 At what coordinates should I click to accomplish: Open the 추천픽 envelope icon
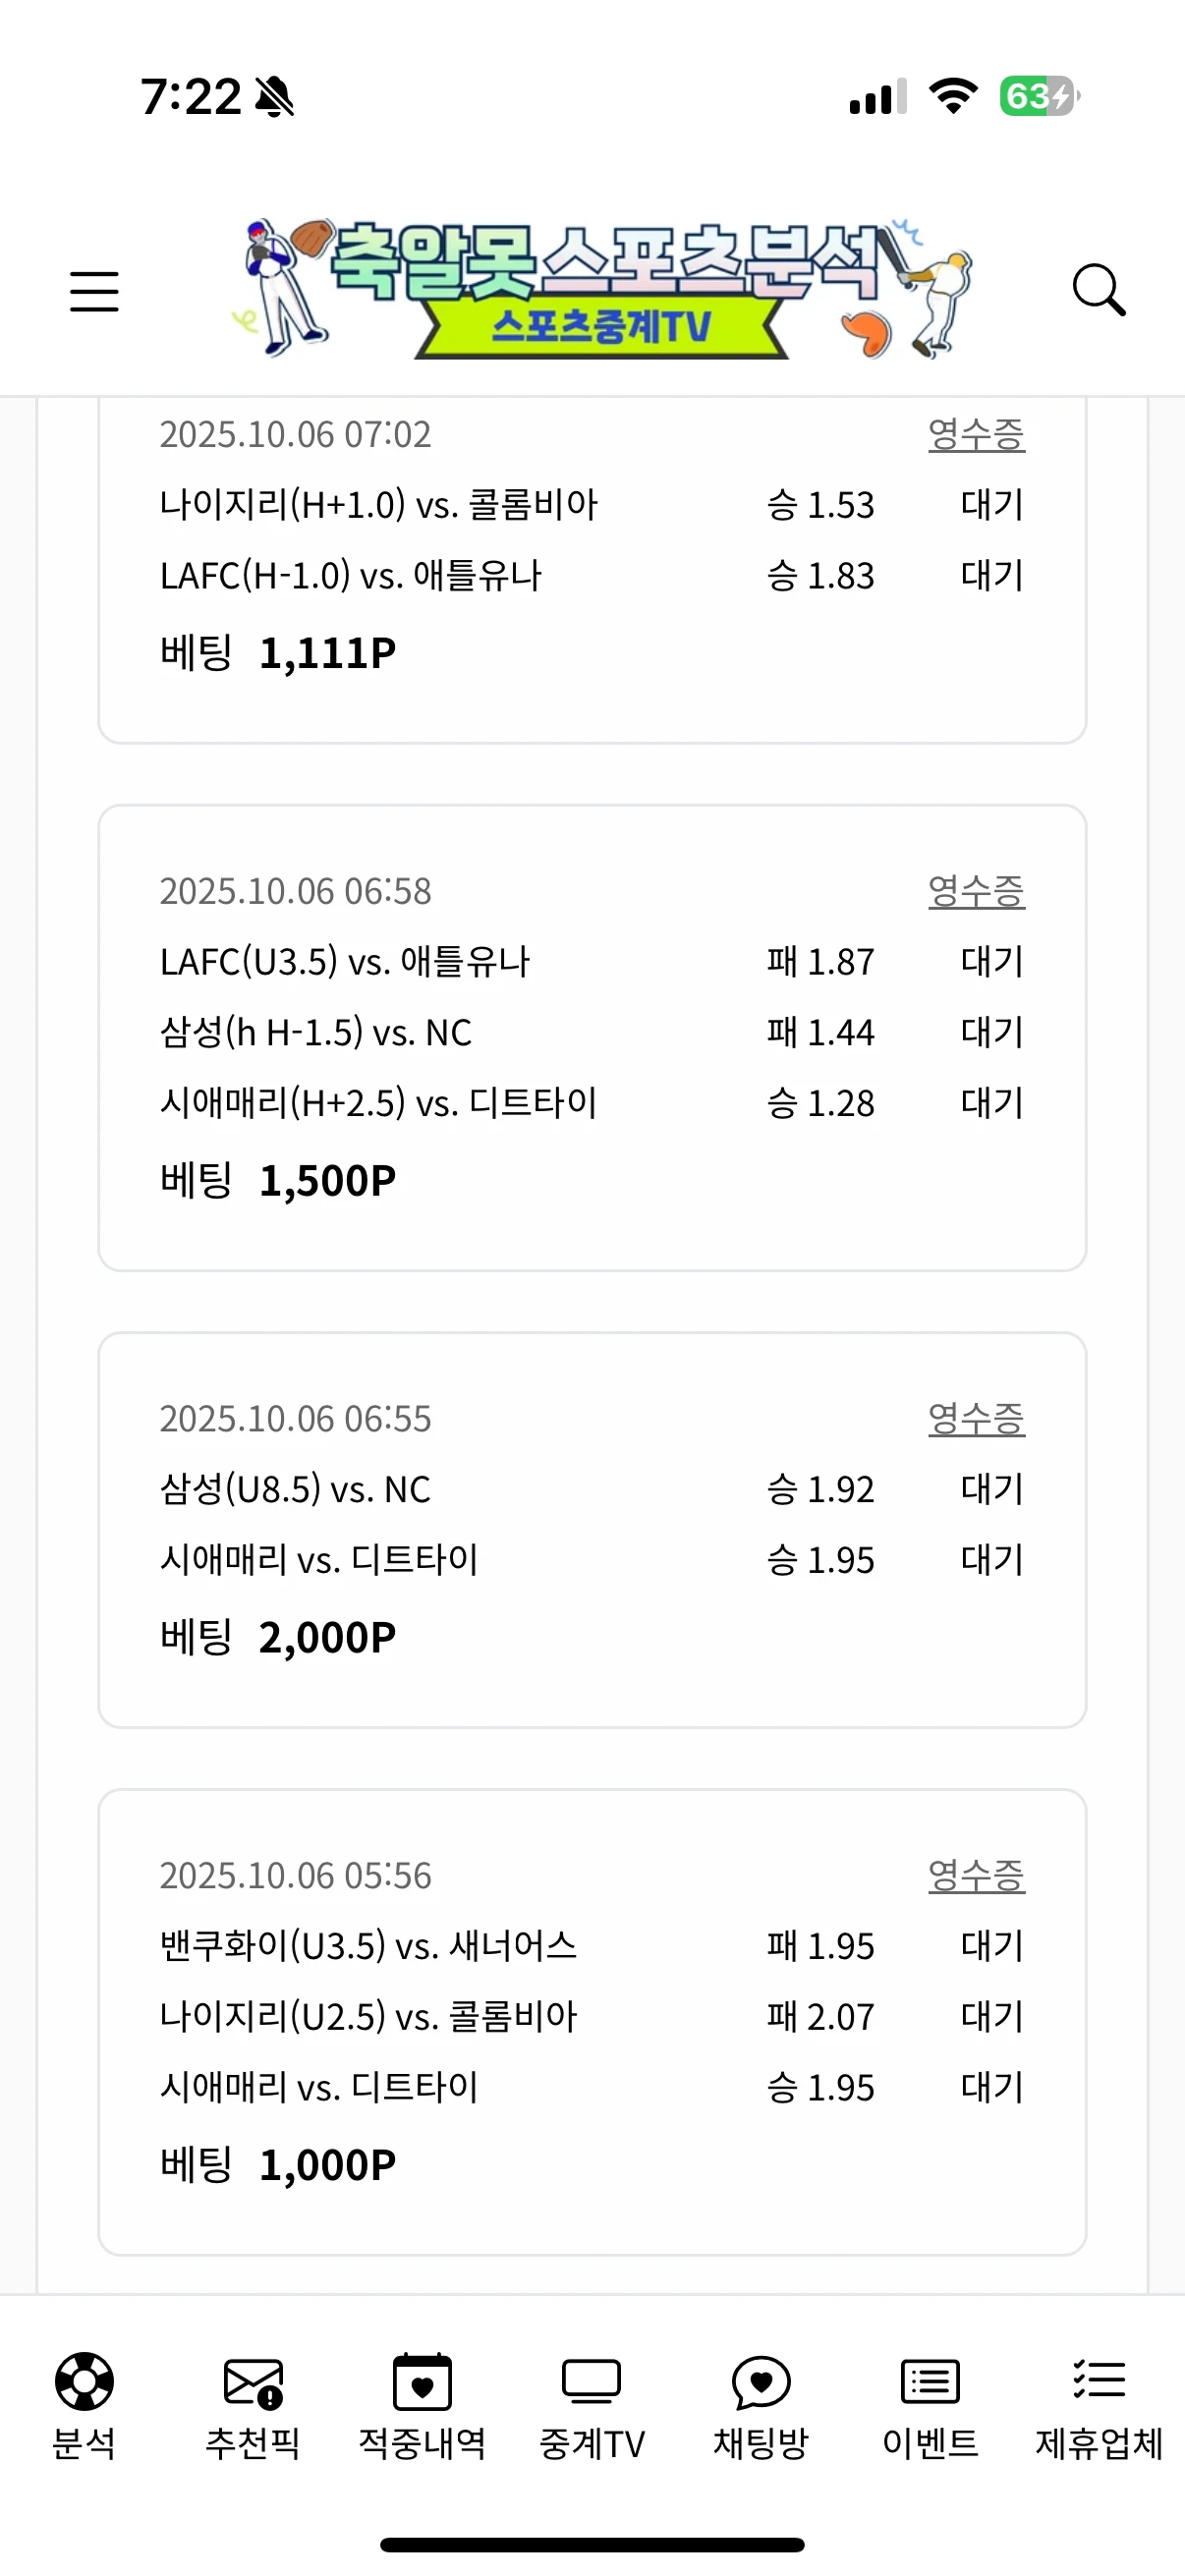[x=253, y=2381]
